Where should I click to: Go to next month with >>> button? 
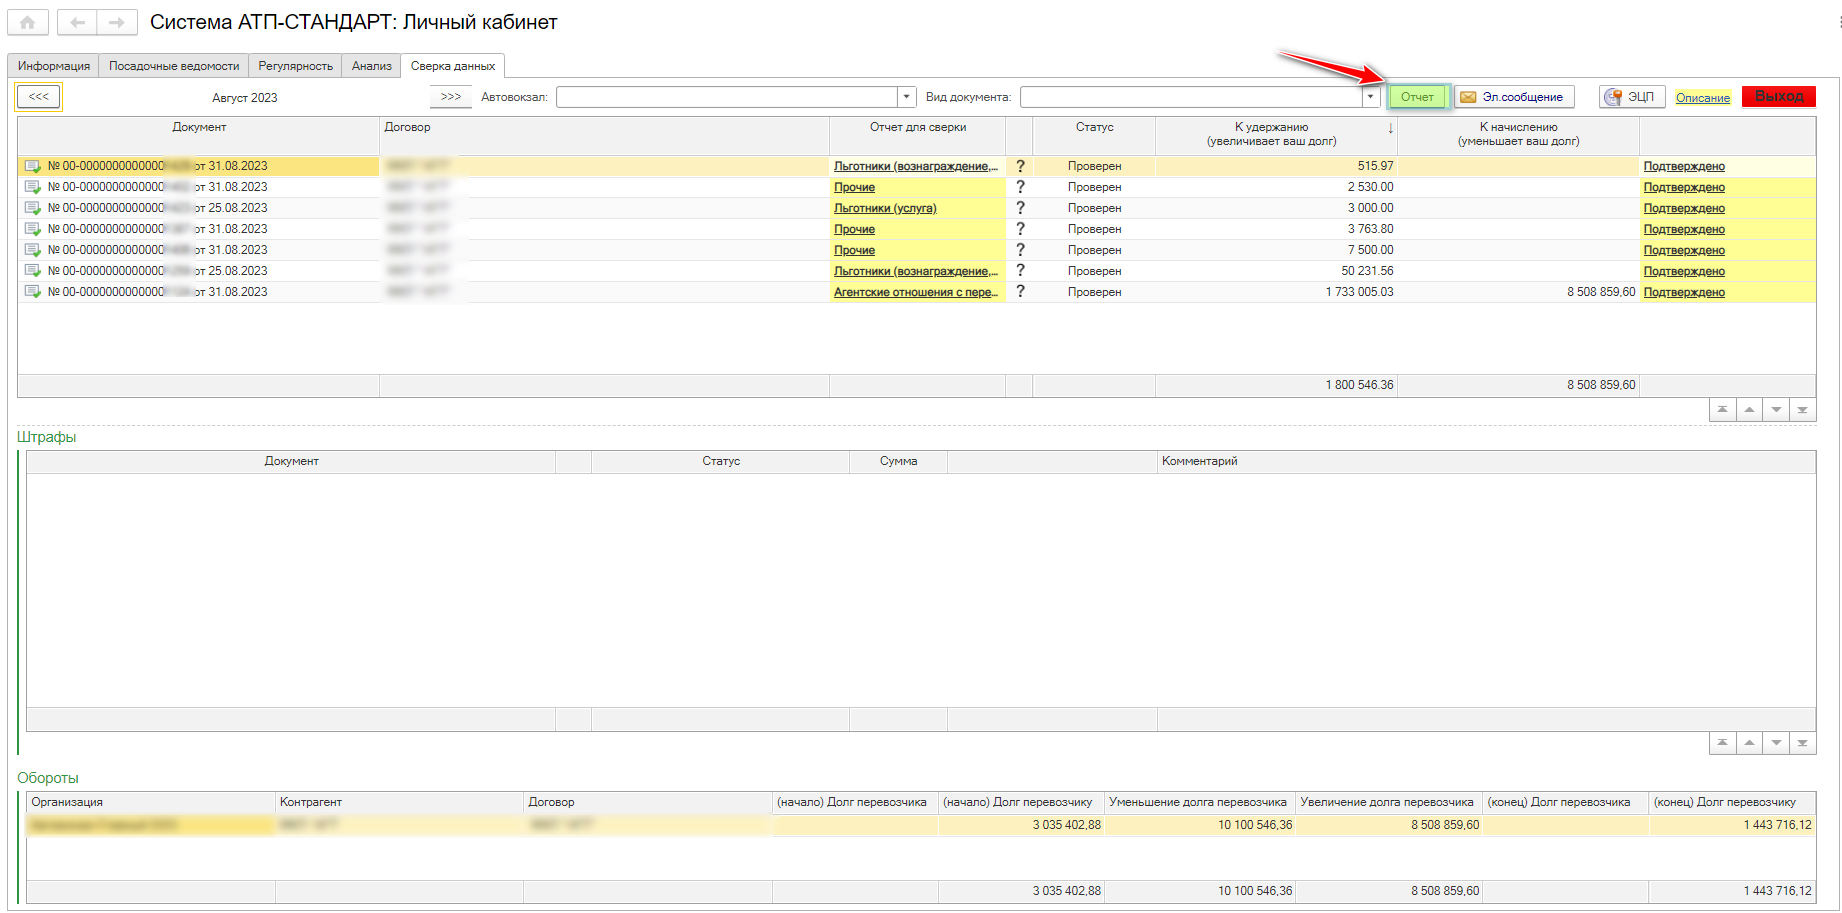coord(451,97)
